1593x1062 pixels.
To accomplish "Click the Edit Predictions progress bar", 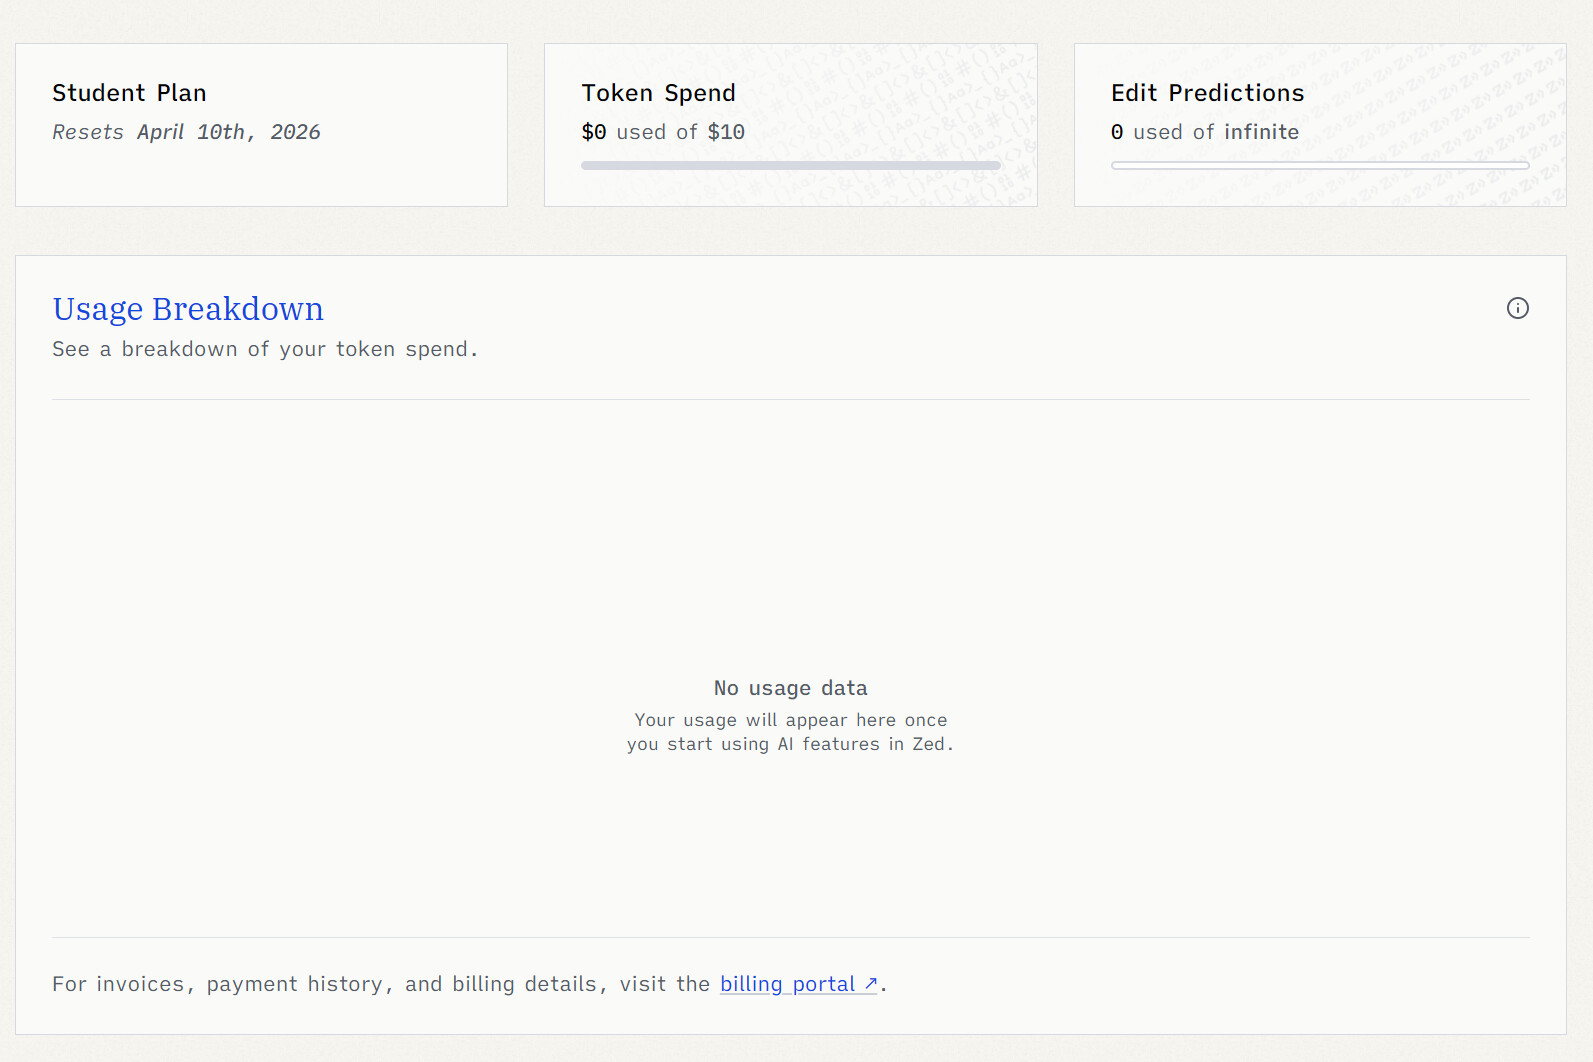I will 1320,166.
